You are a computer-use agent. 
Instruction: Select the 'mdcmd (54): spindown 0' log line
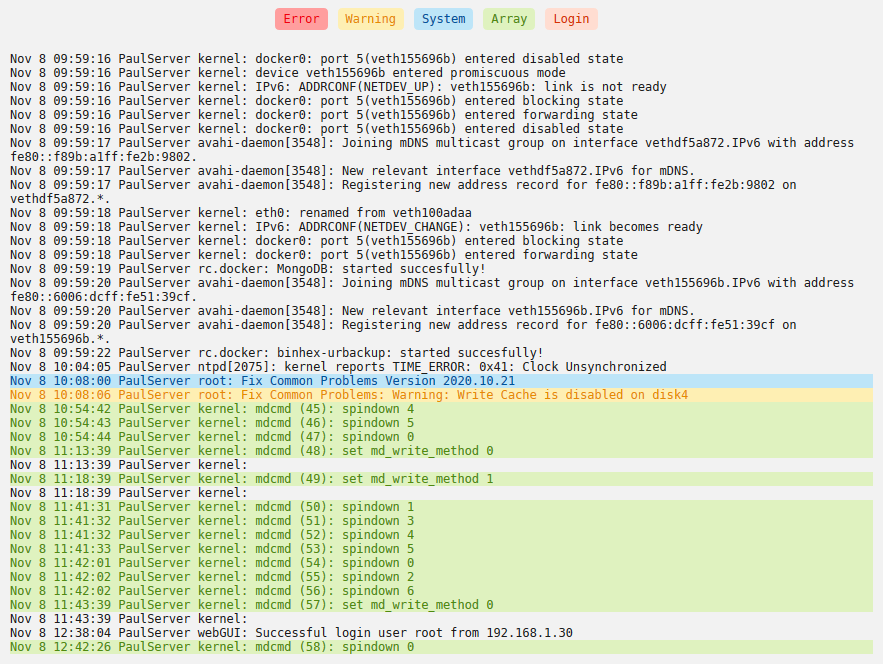click(x=442, y=563)
